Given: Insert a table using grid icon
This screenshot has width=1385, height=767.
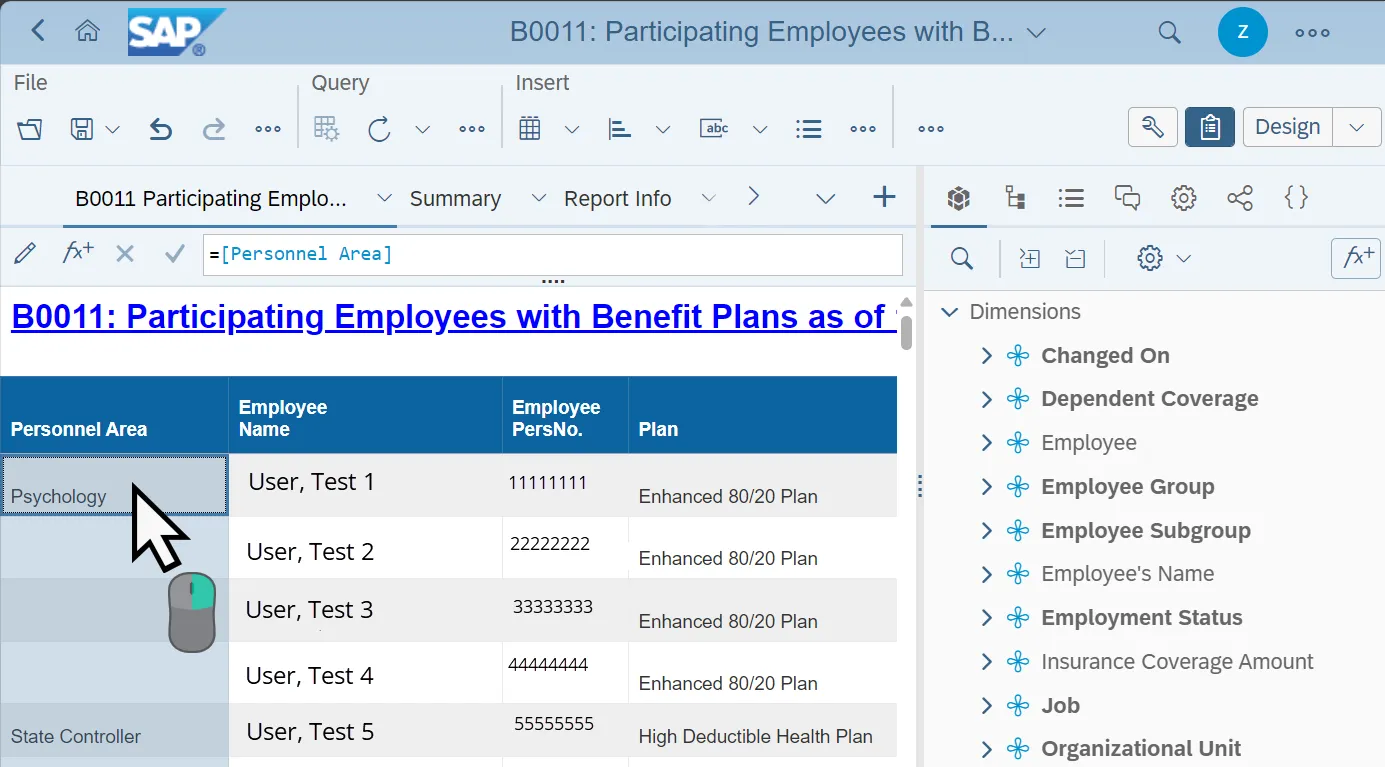Looking at the screenshot, I should click(530, 129).
